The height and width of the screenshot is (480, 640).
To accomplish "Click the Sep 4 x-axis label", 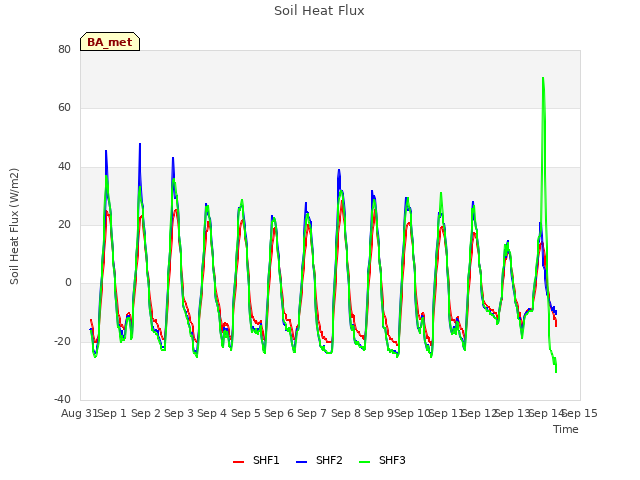I will 212,413.
